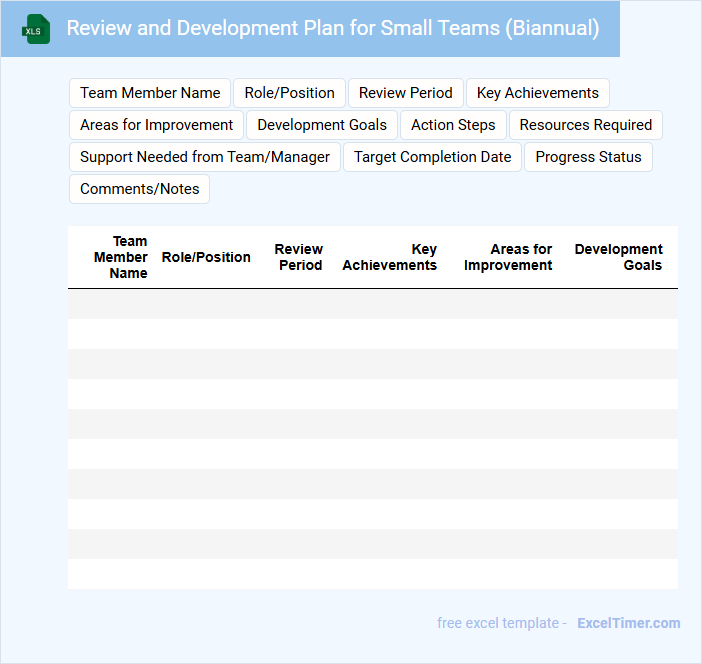Image resolution: width=702 pixels, height=664 pixels.
Task: Click the first empty table row
Action: 372,304
